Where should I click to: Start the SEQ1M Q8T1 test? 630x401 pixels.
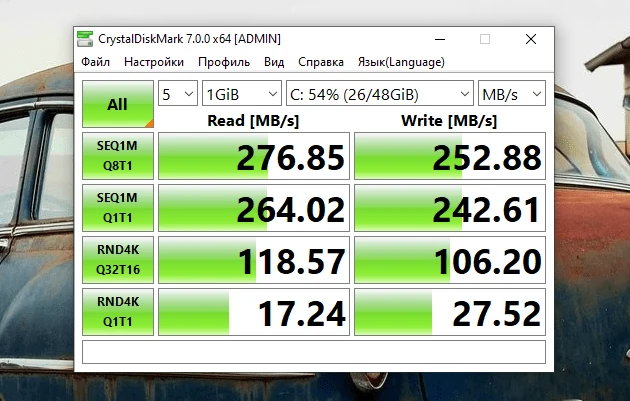pos(118,156)
